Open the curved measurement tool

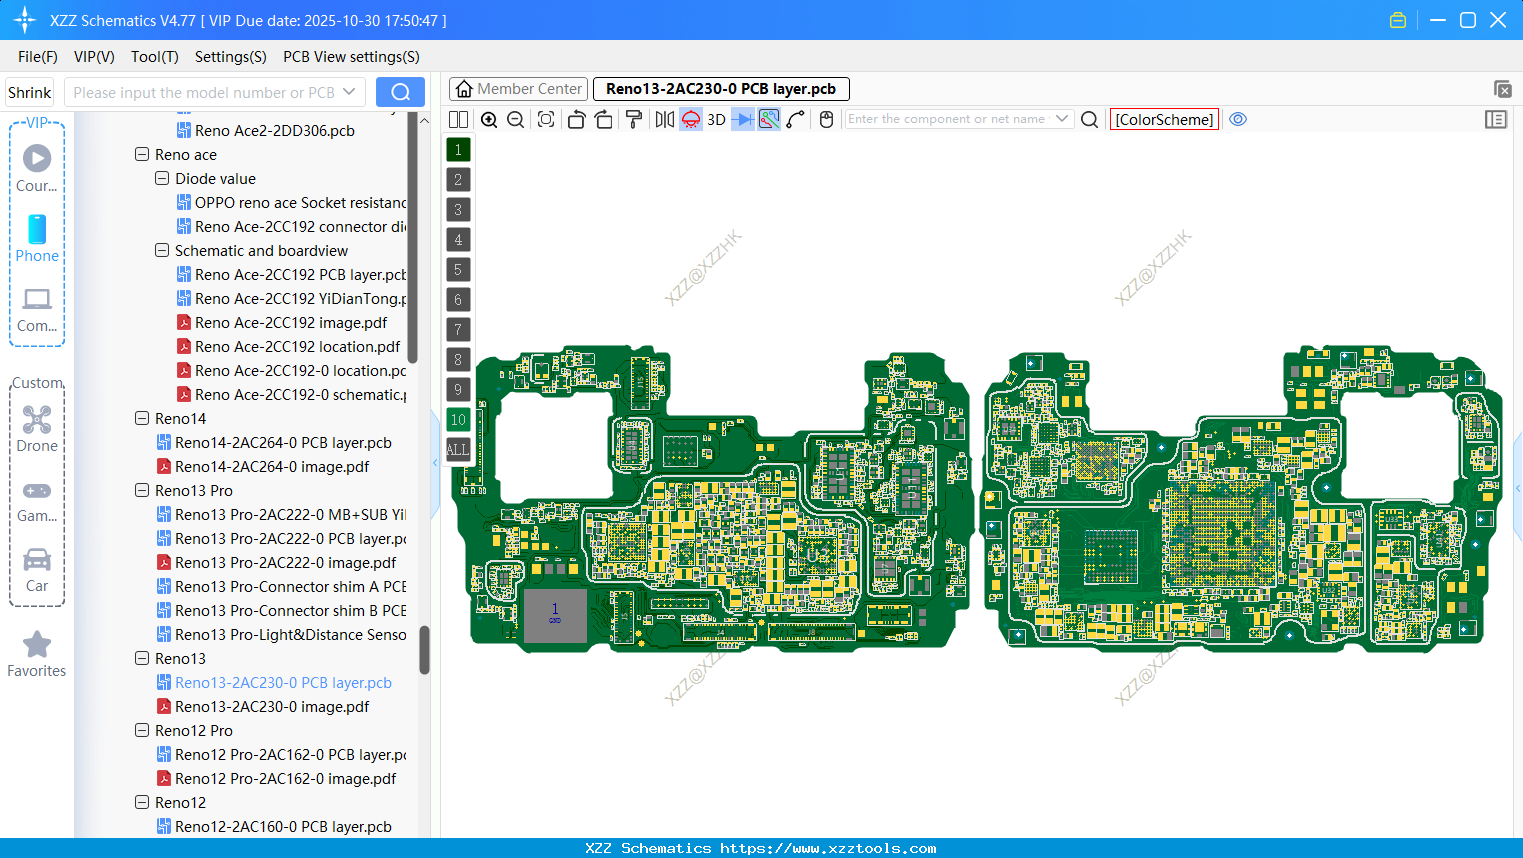click(x=796, y=119)
